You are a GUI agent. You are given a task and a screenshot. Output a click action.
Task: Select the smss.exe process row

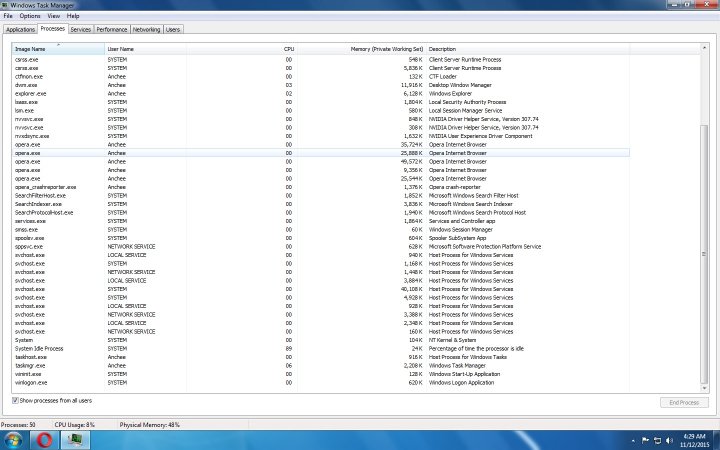[x=321, y=230]
